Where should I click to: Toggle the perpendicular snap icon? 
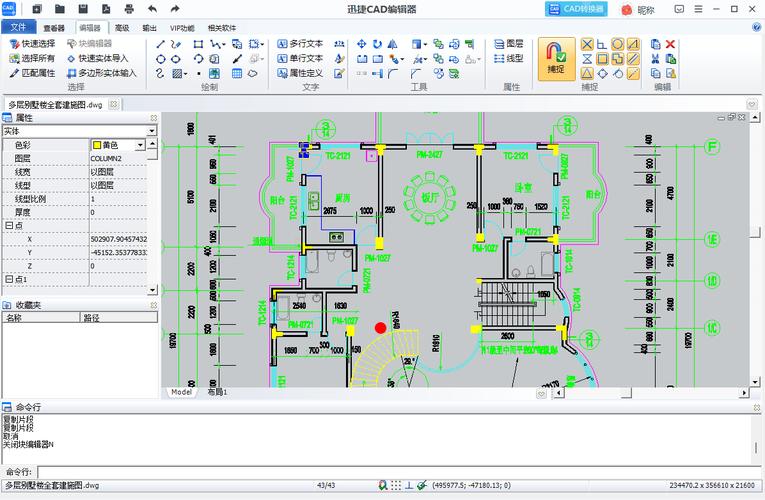click(x=603, y=44)
